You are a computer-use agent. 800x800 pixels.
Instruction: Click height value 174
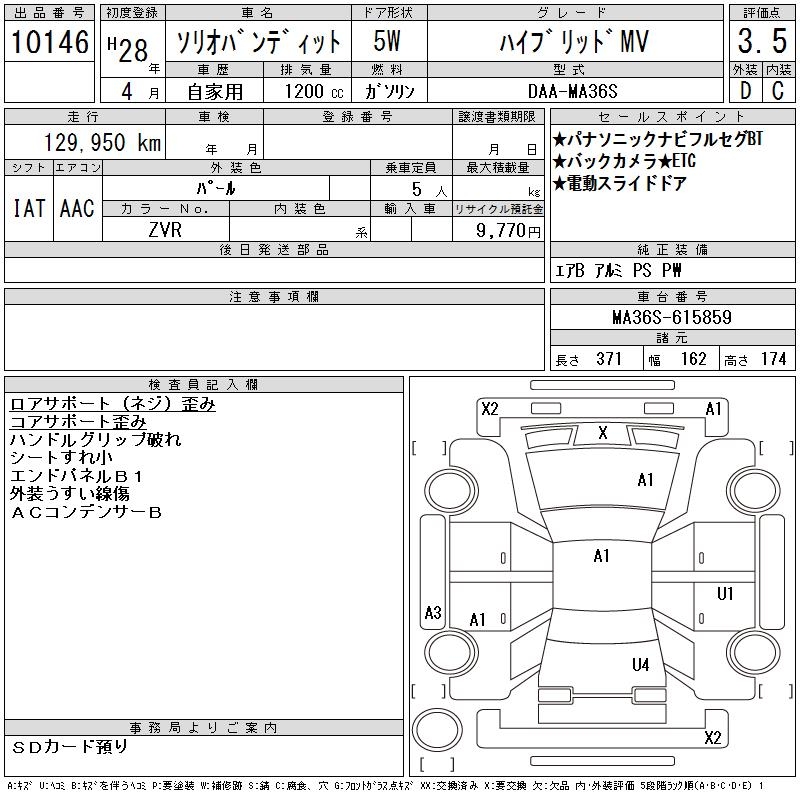point(773,359)
